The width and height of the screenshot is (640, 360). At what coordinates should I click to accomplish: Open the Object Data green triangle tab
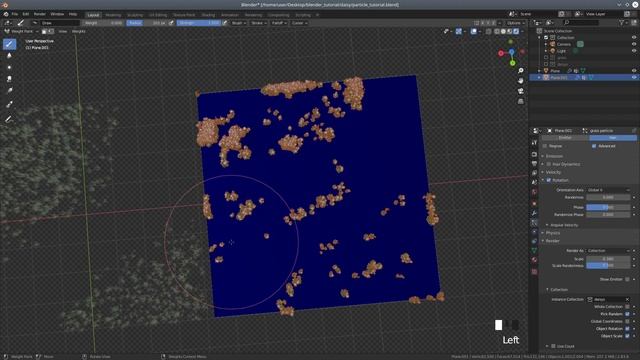[534, 250]
